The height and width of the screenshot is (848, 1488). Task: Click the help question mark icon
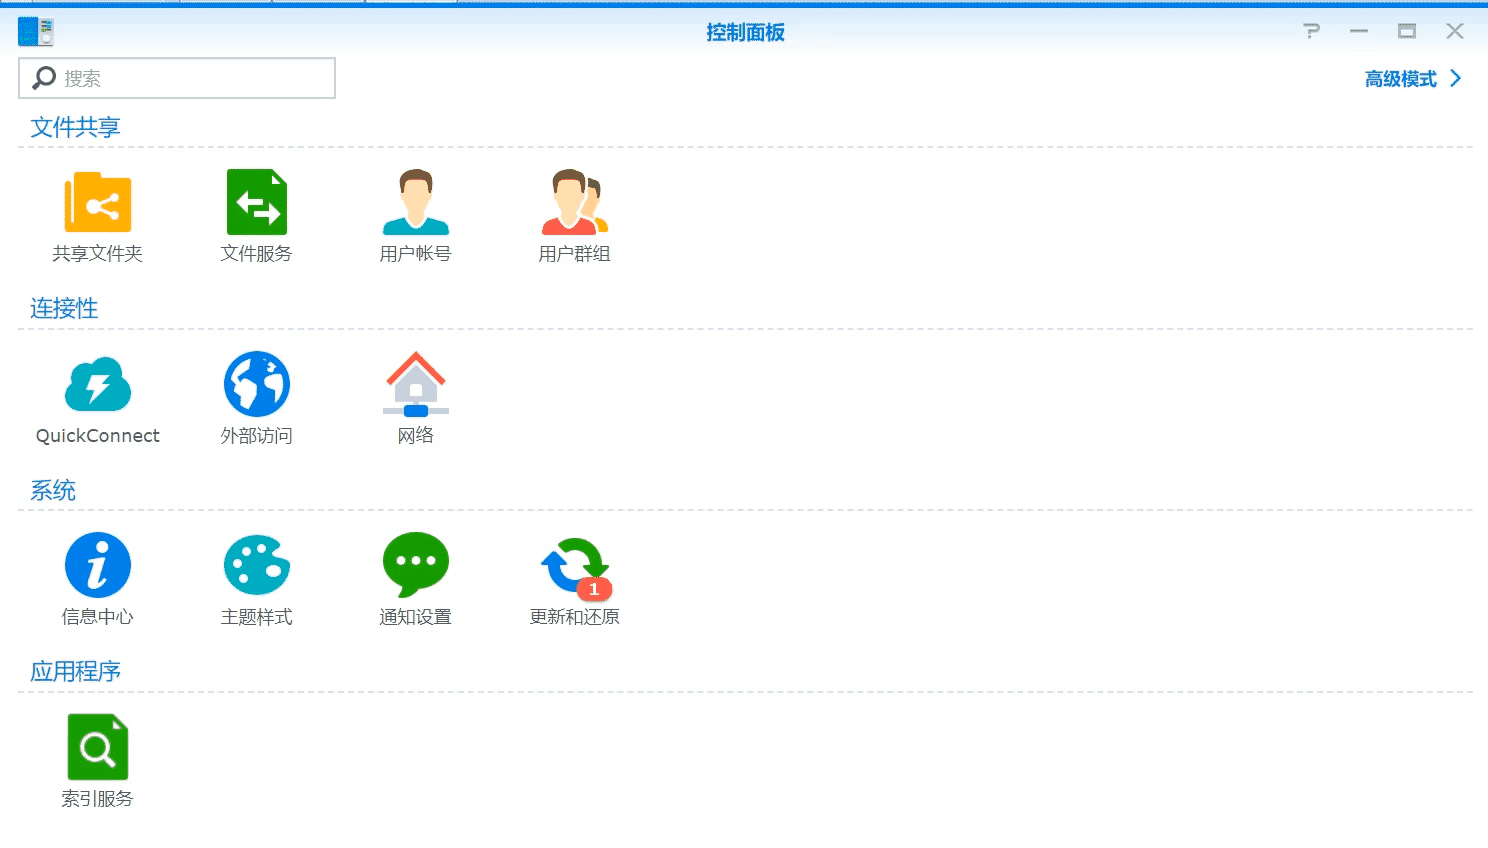tap(1312, 31)
